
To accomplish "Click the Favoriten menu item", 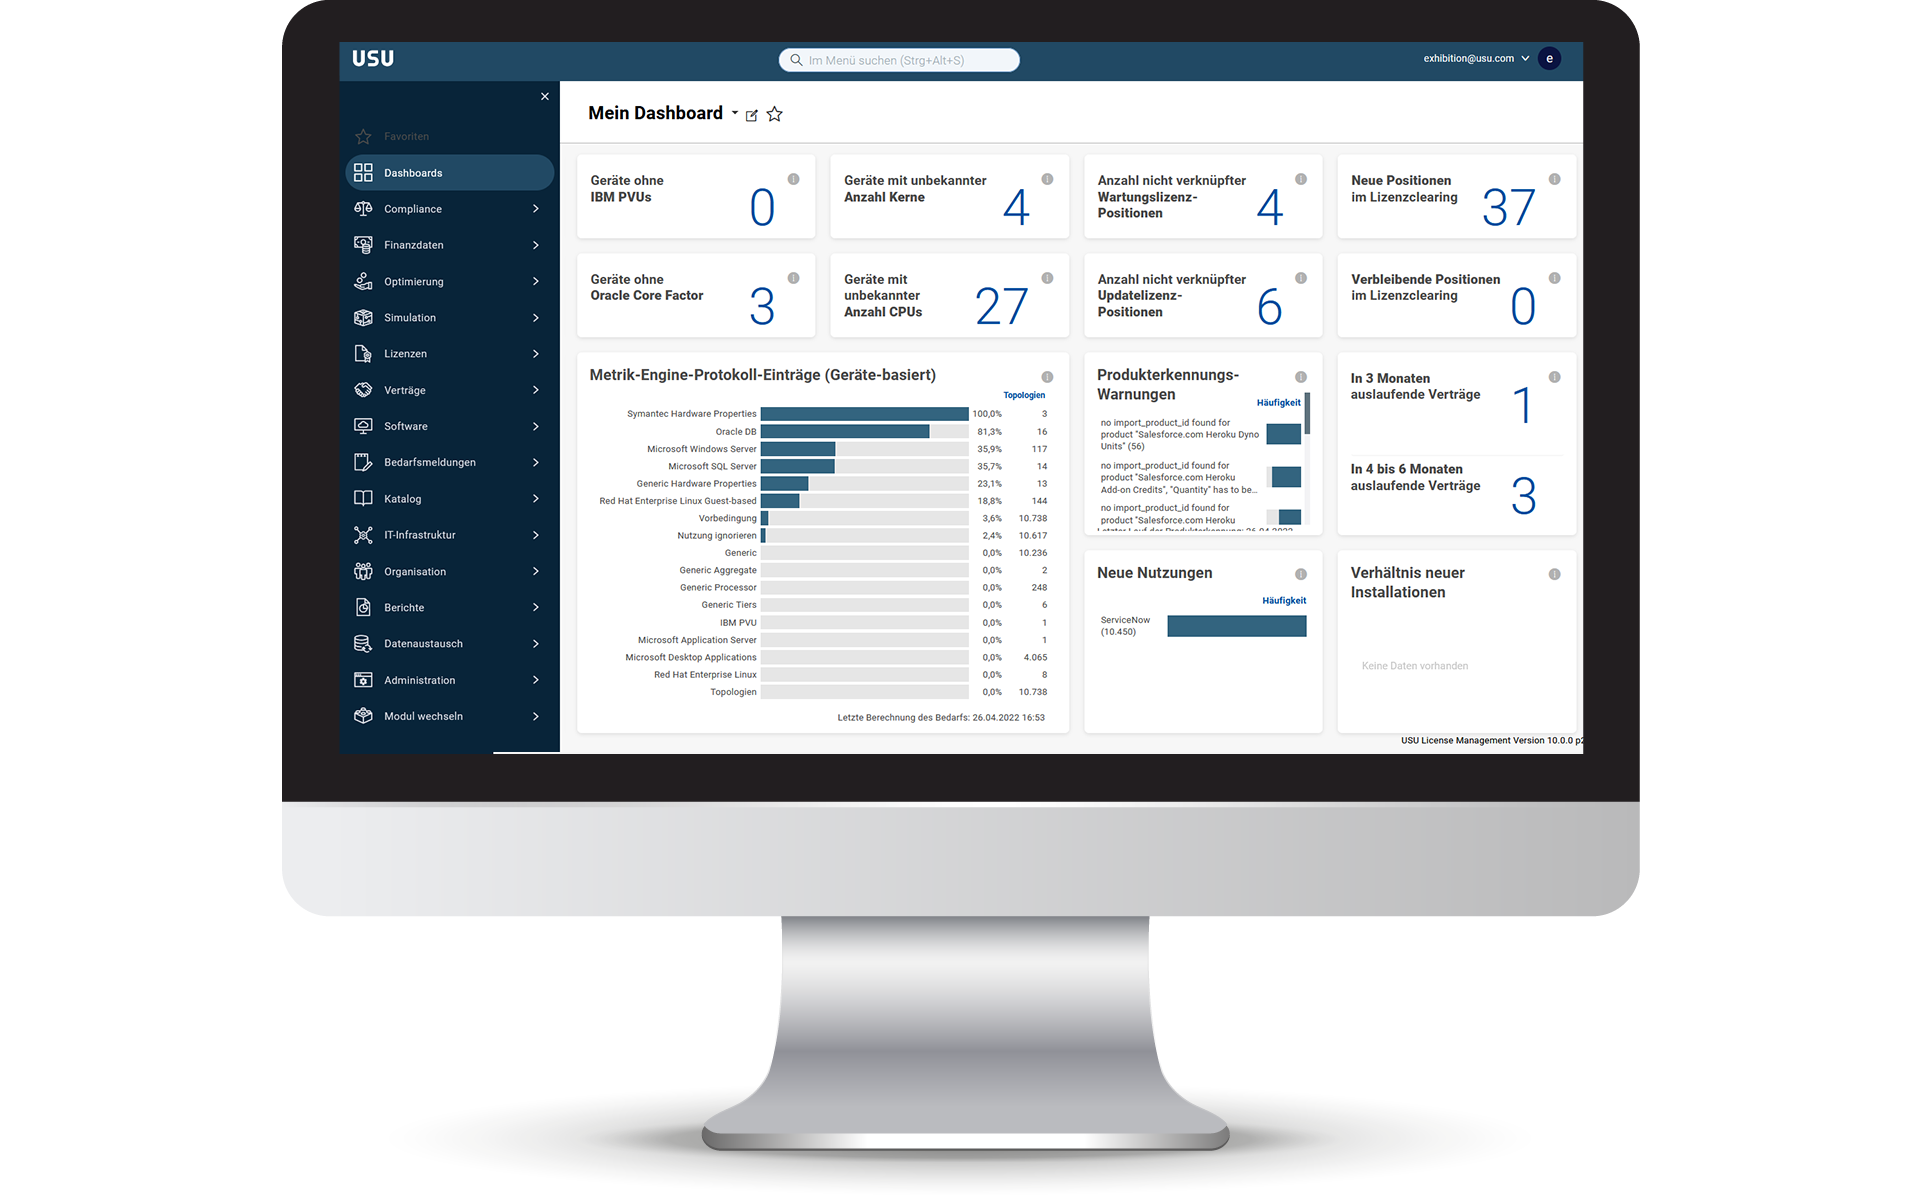I will [x=406, y=135].
